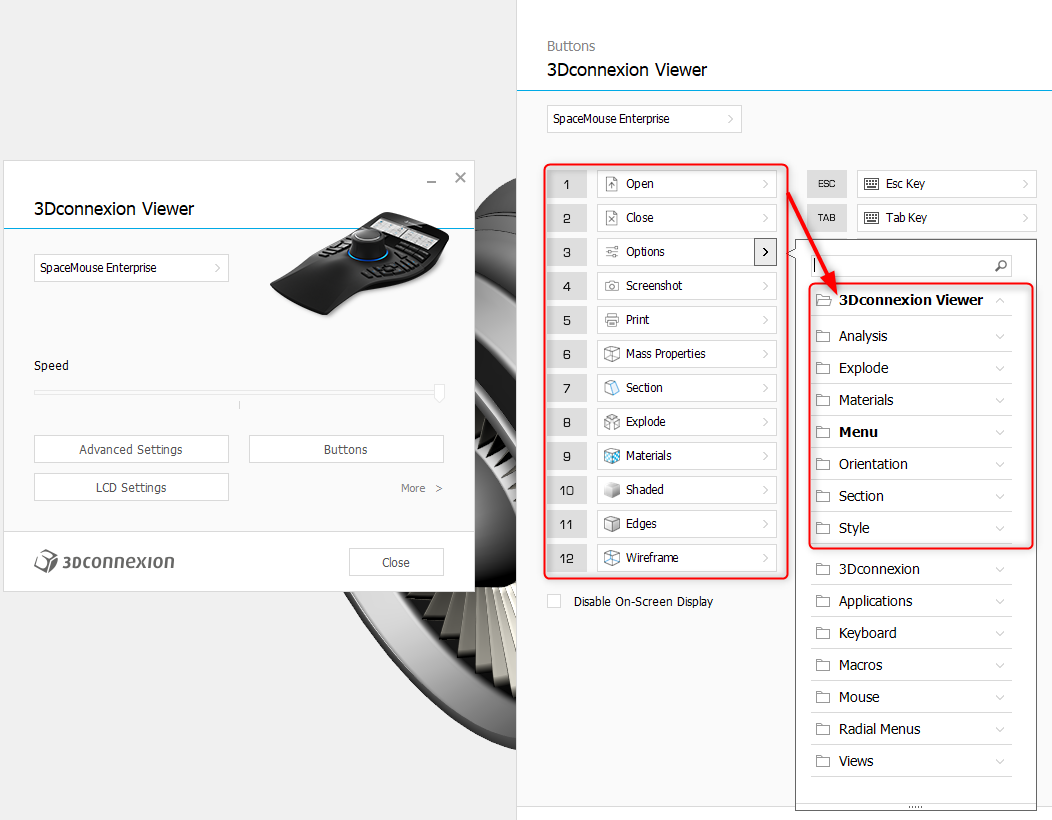Viewport: 1052px width, 820px height.
Task: Click the Speed slider handle
Action: point(439,393)
